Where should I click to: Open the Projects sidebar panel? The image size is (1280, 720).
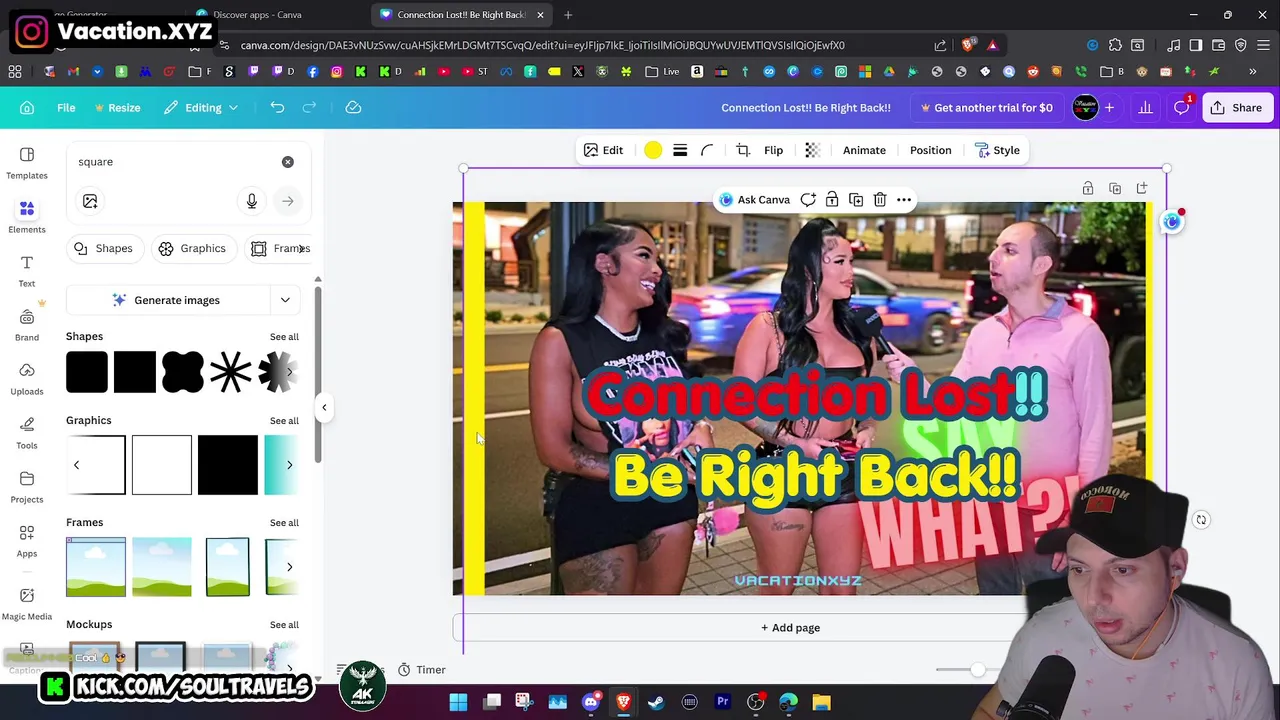tap(27, 487)
